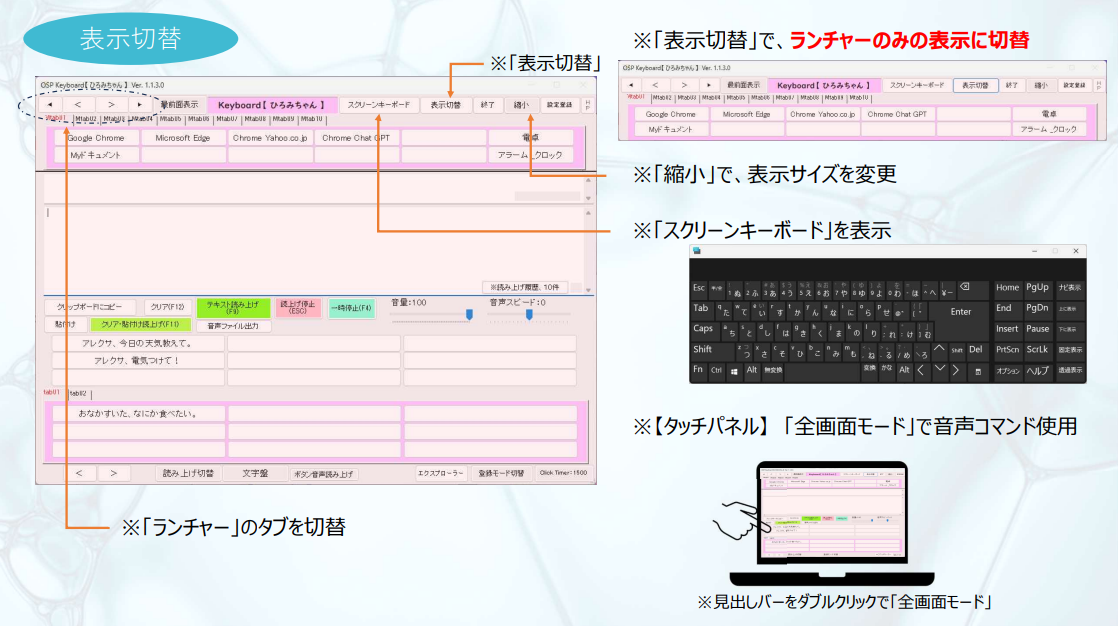Click the top < previous-tab arrow in large OSP window
1118x626 pixels.
pyautogui.click(x=78, y=105)
